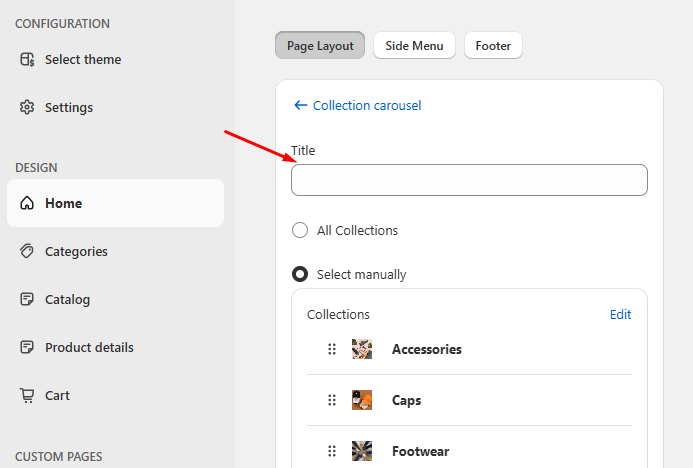Click the Cart shopping cart icon
Screen dimensions: 693x468
(x=27, y=395)
